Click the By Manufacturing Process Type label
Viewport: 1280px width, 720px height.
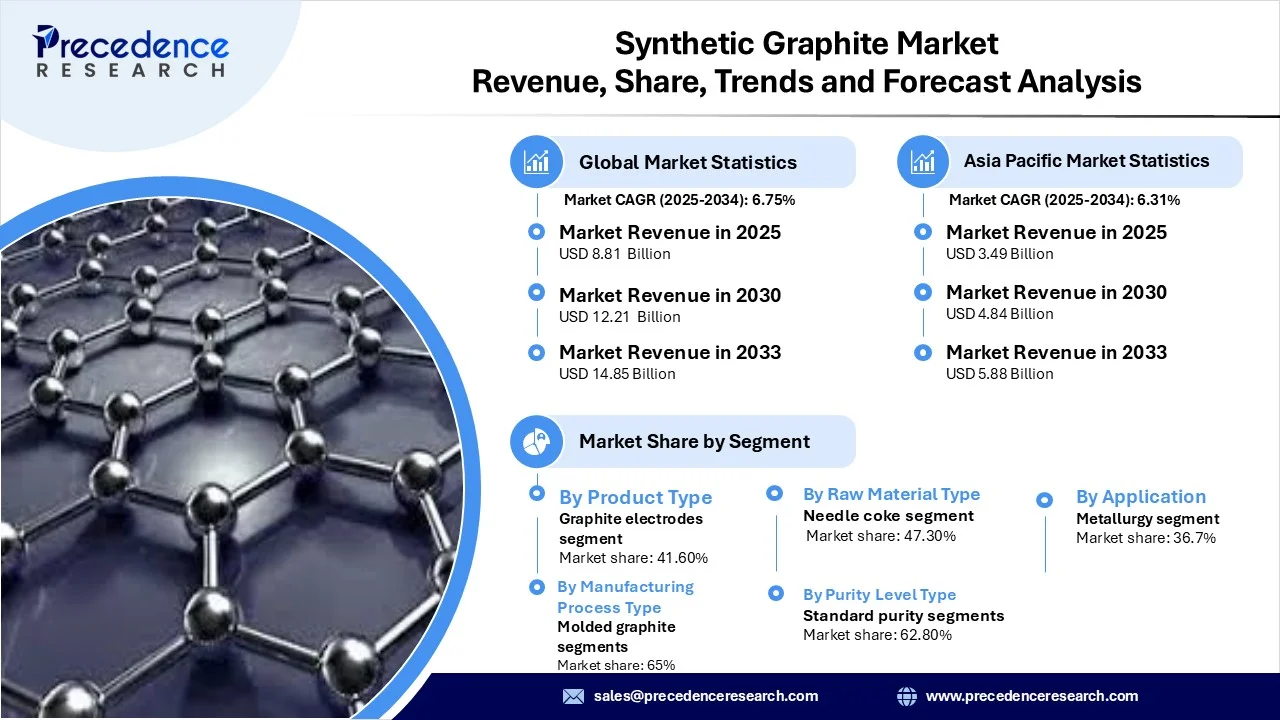[x=625, y=597]
